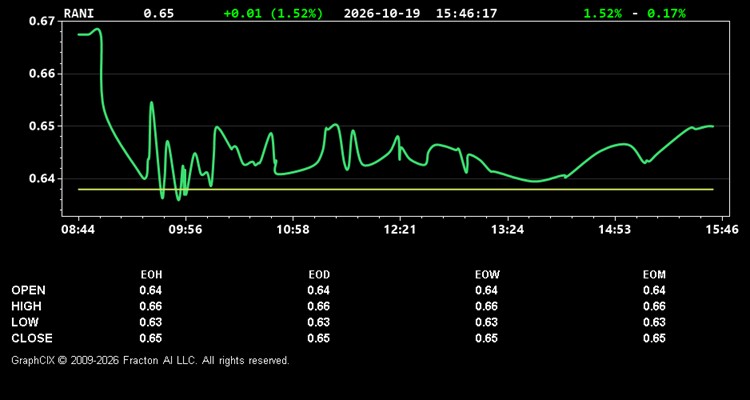Viewport: 750px width, 400px height.
Task: Click the EOM column header
Action: tap(654, 275)
